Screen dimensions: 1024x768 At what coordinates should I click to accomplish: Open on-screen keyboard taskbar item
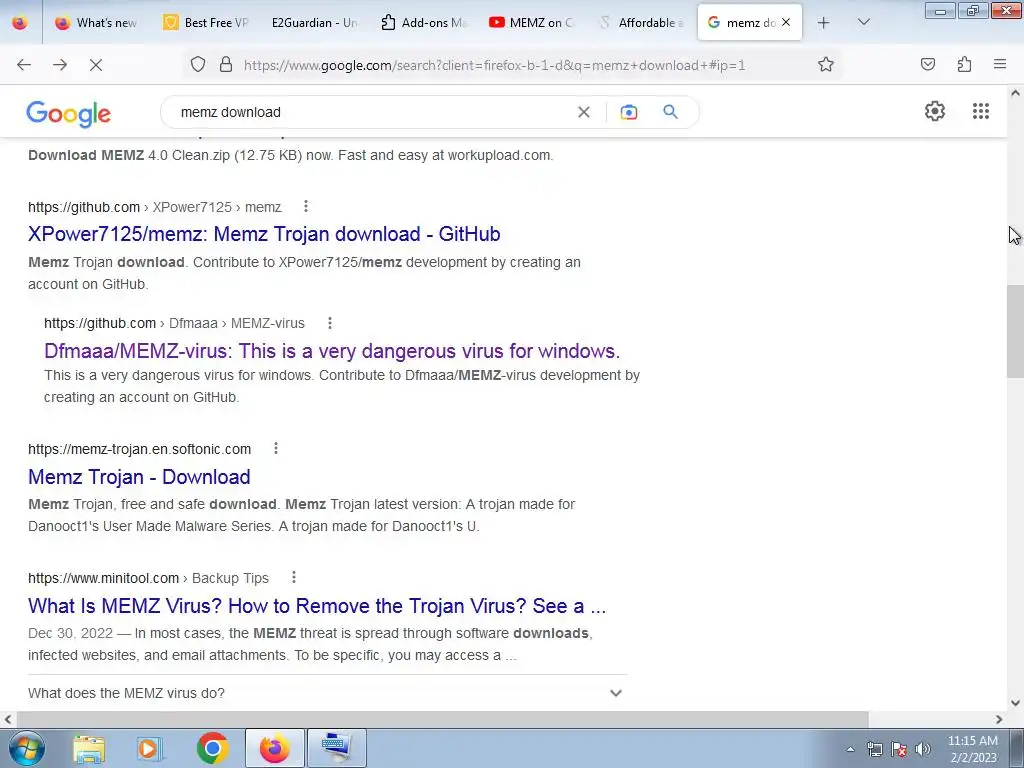336,748
